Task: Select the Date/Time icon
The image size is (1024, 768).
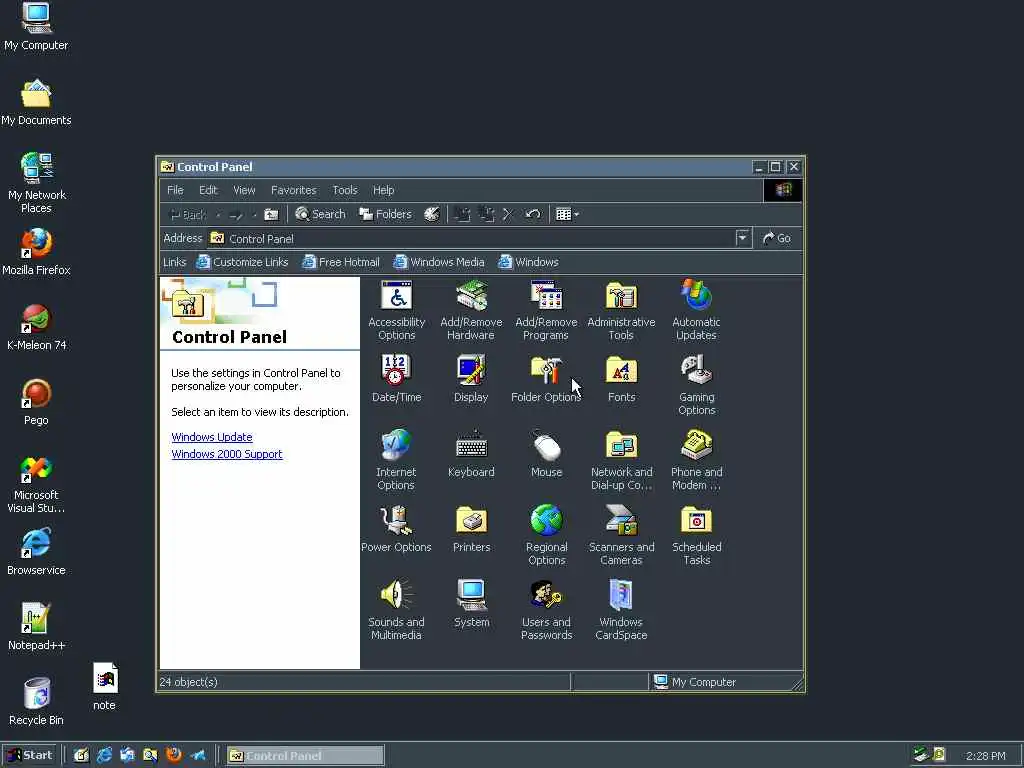Action: (396, 379)
